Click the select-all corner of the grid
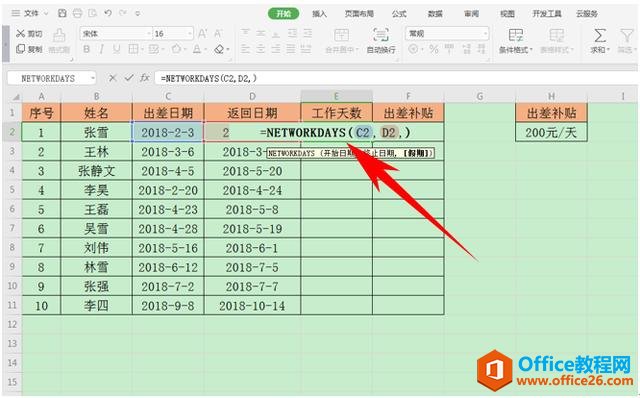 (16, 97)
